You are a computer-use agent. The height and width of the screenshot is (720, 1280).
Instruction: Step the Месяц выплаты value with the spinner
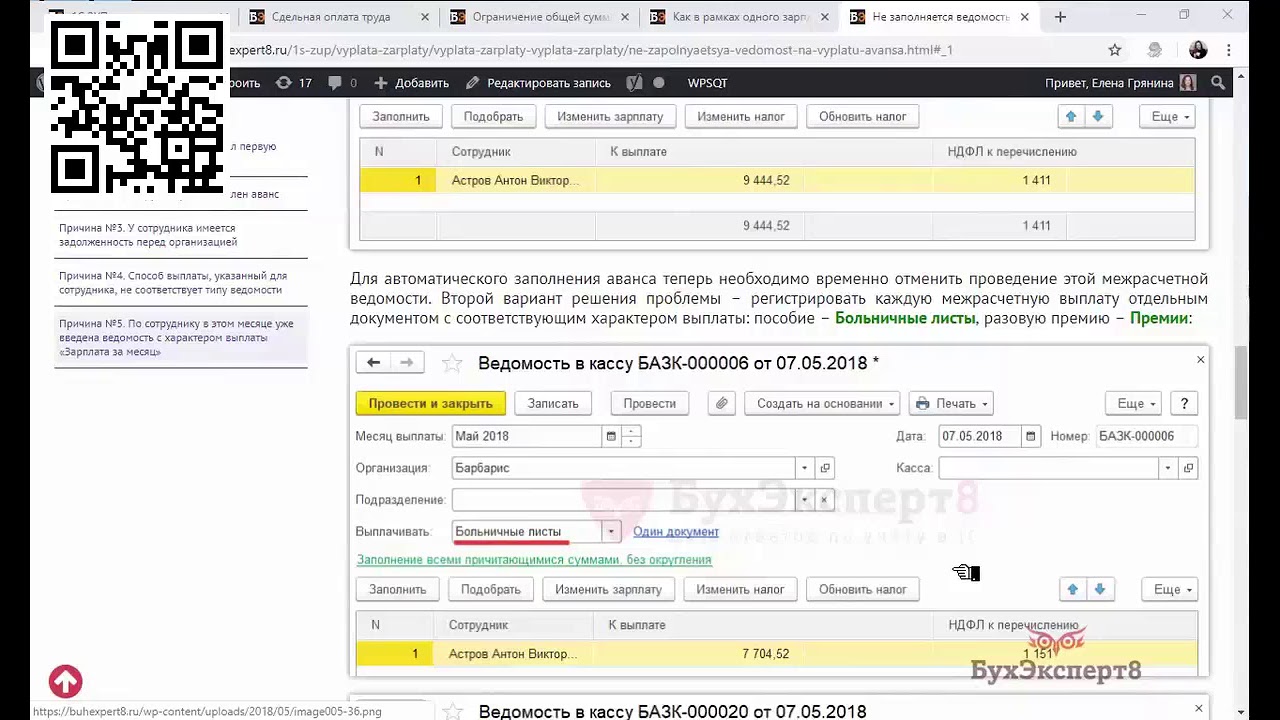point(631,436)
